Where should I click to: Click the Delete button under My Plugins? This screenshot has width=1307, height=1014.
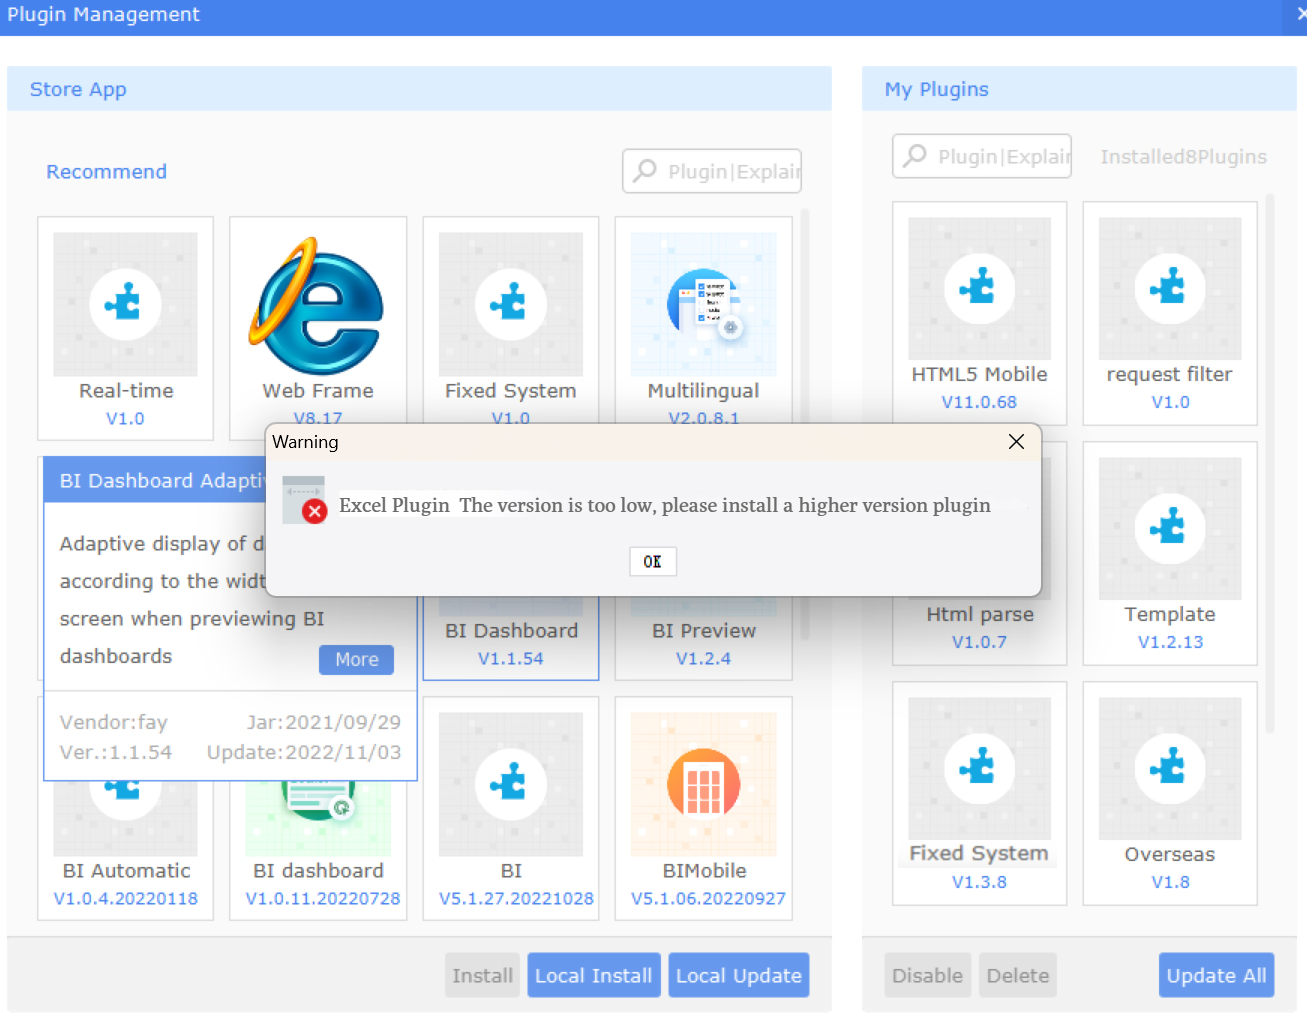pyautogui.click(x=1017, y=975)
